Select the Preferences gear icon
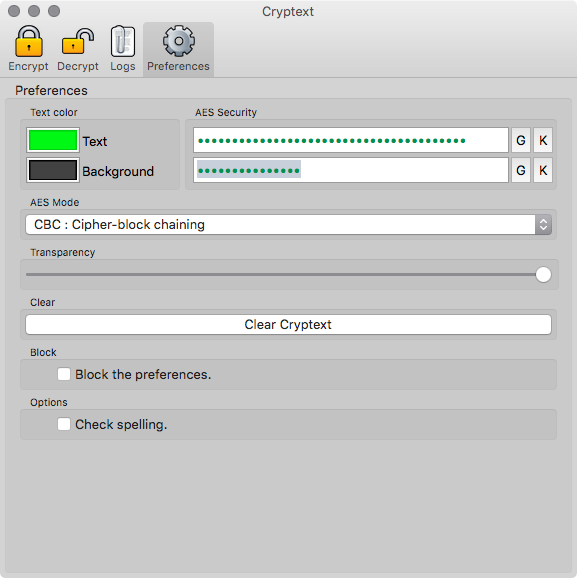Screen dimensions: 577x578 coord(179,41)
